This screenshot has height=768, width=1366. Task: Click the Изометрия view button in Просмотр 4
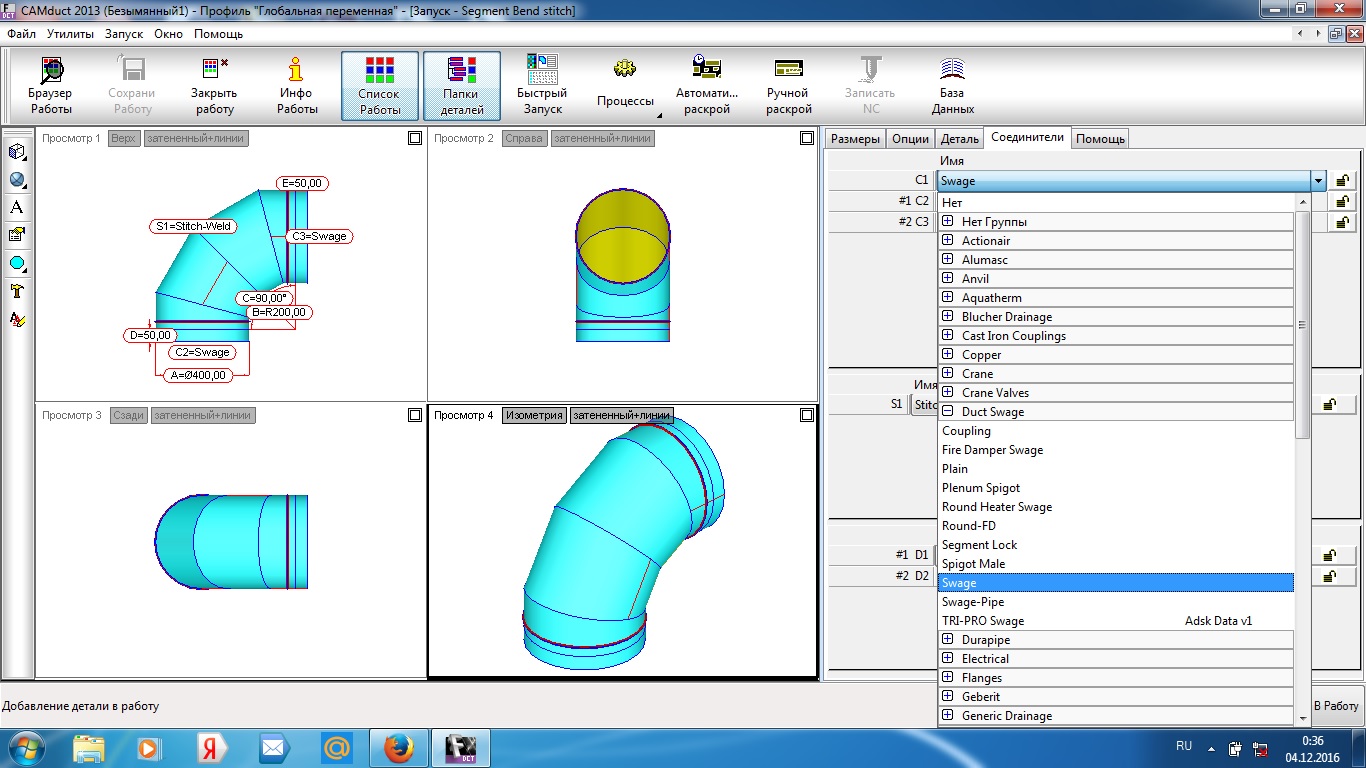(x=534, y=415)
